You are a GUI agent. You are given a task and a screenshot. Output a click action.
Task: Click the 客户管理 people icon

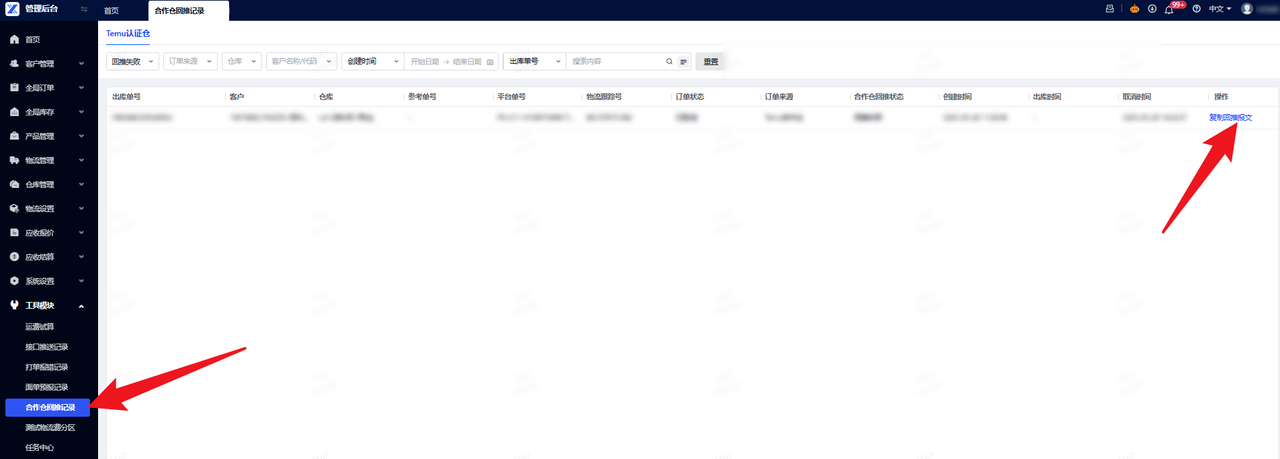point(14,63)
